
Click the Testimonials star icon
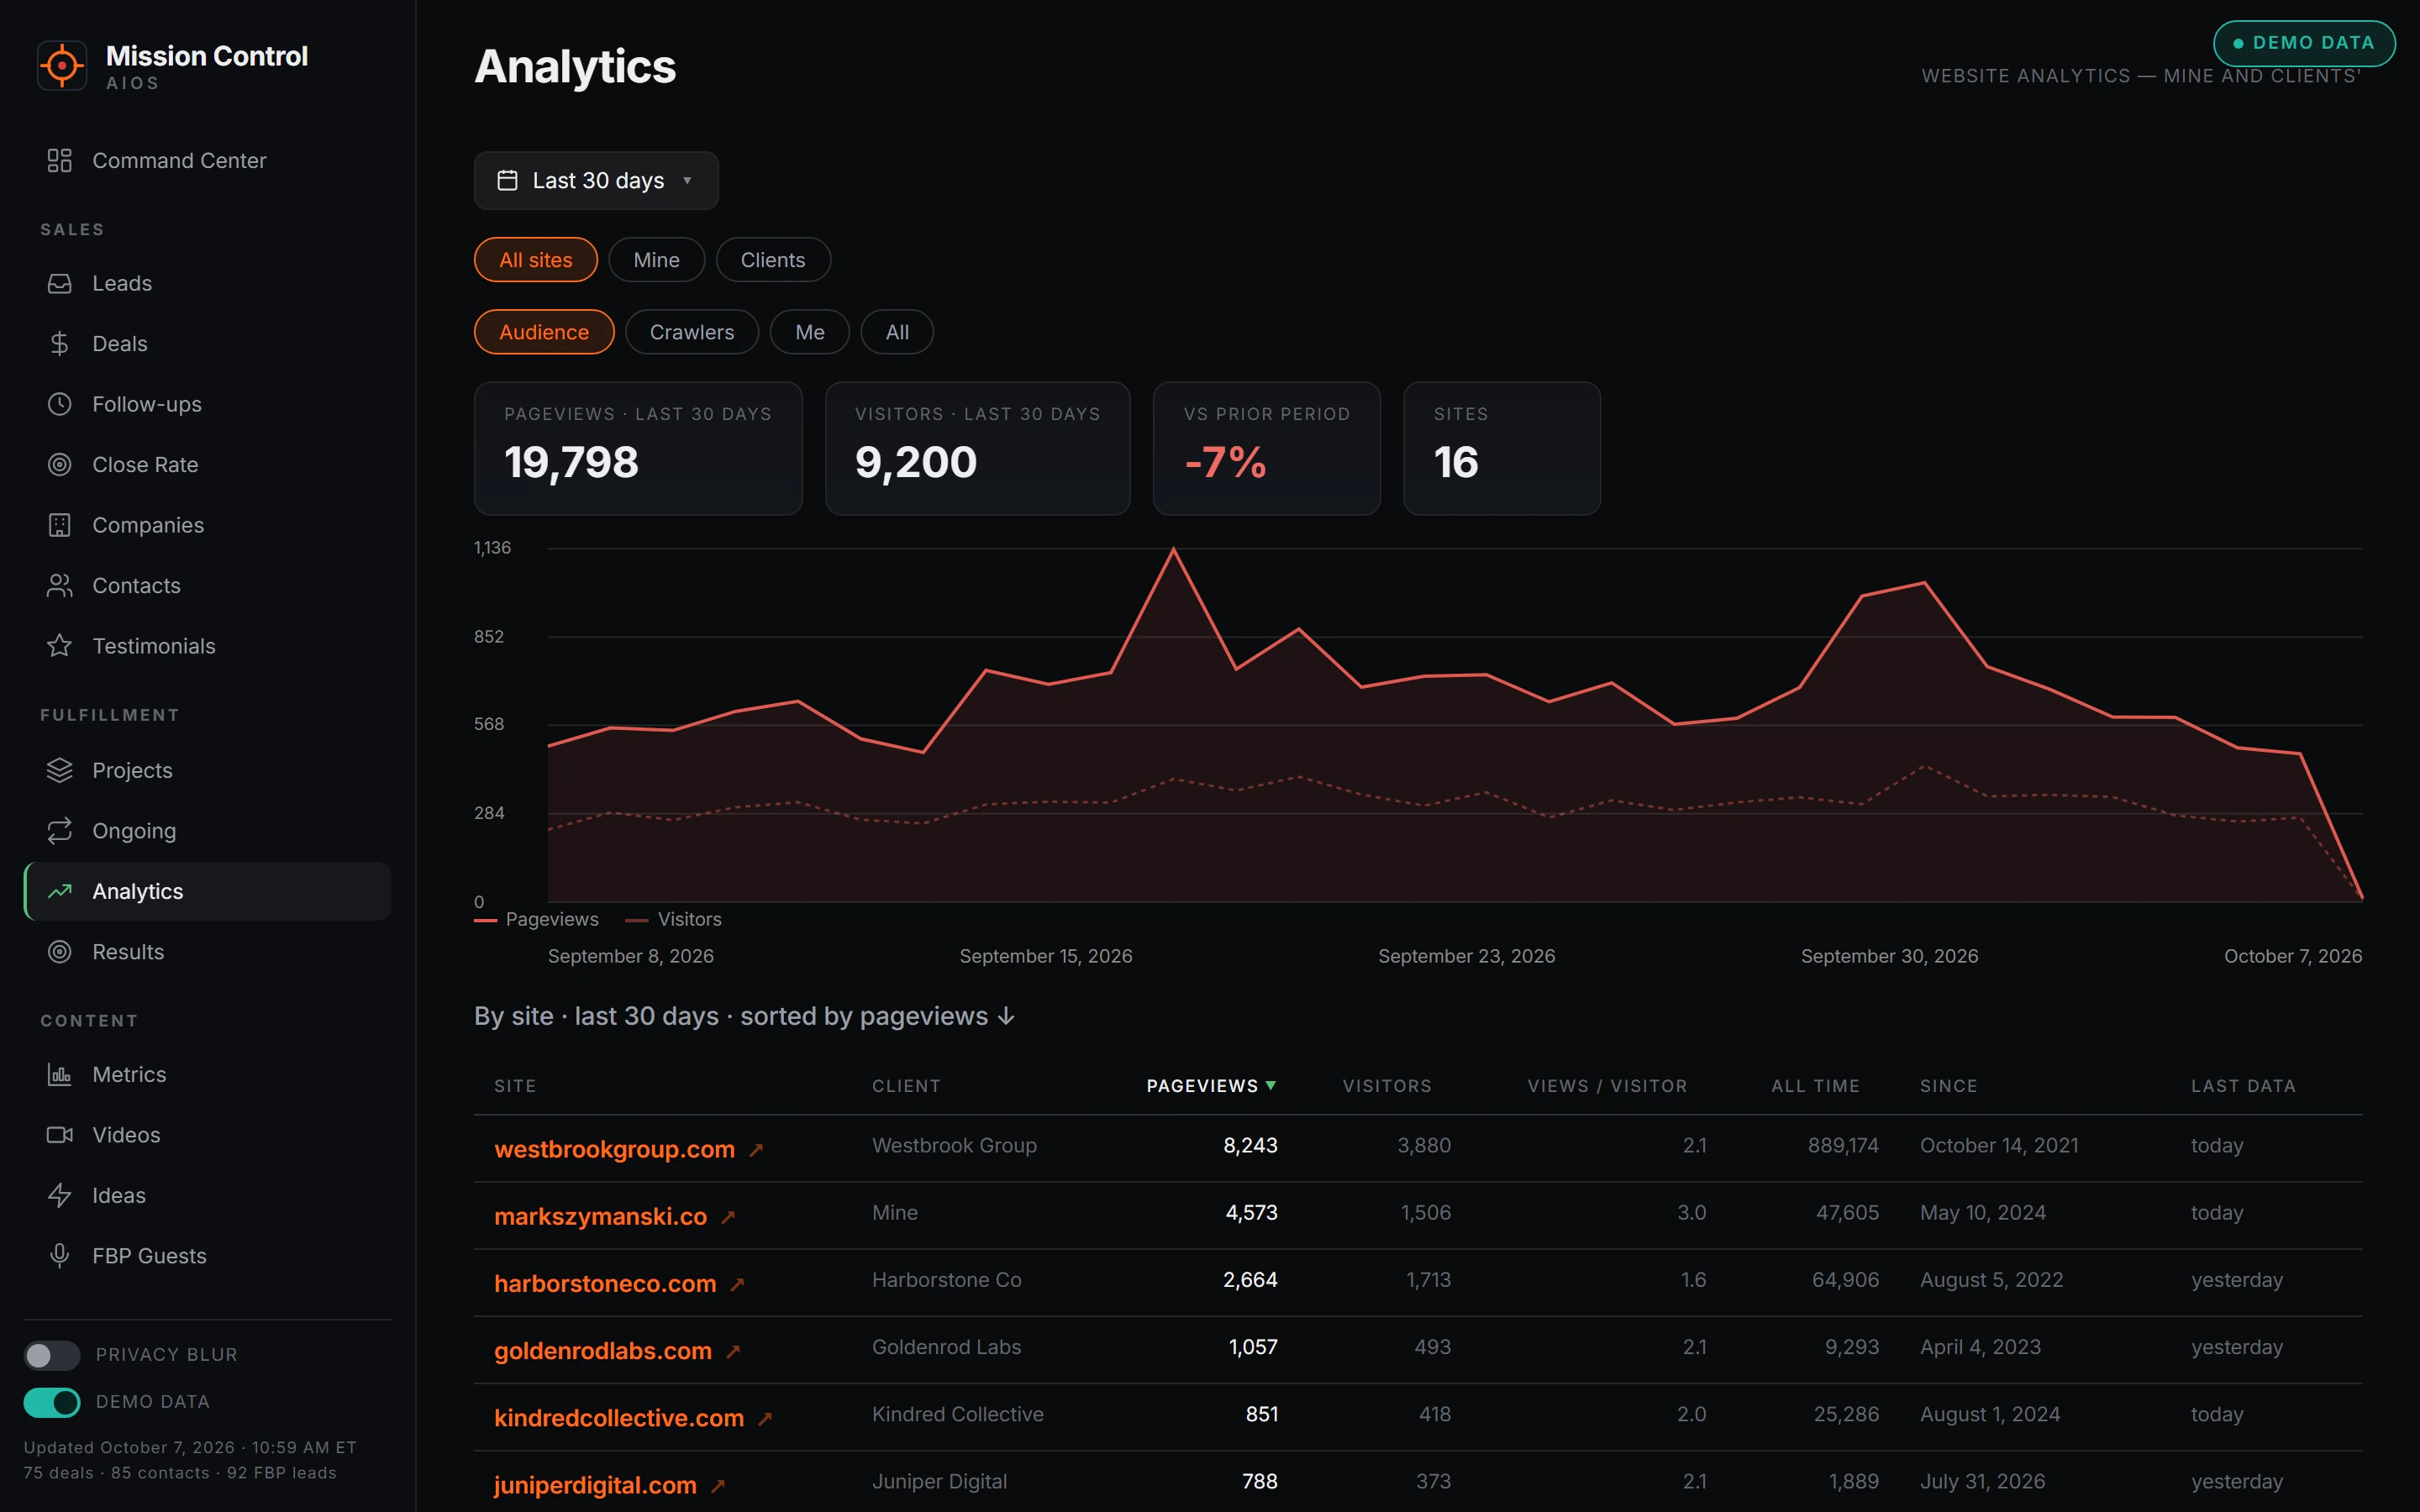[60, 646]
